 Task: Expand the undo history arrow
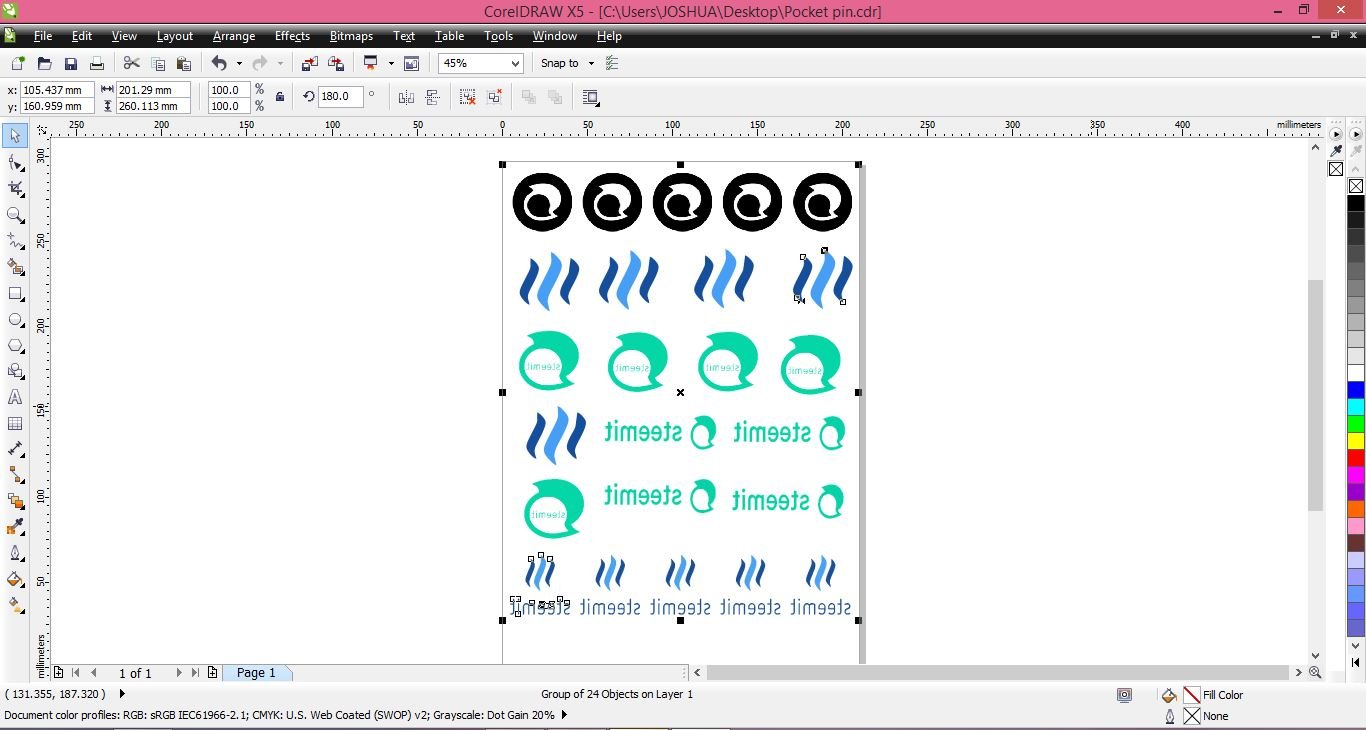tap(239, 63)
